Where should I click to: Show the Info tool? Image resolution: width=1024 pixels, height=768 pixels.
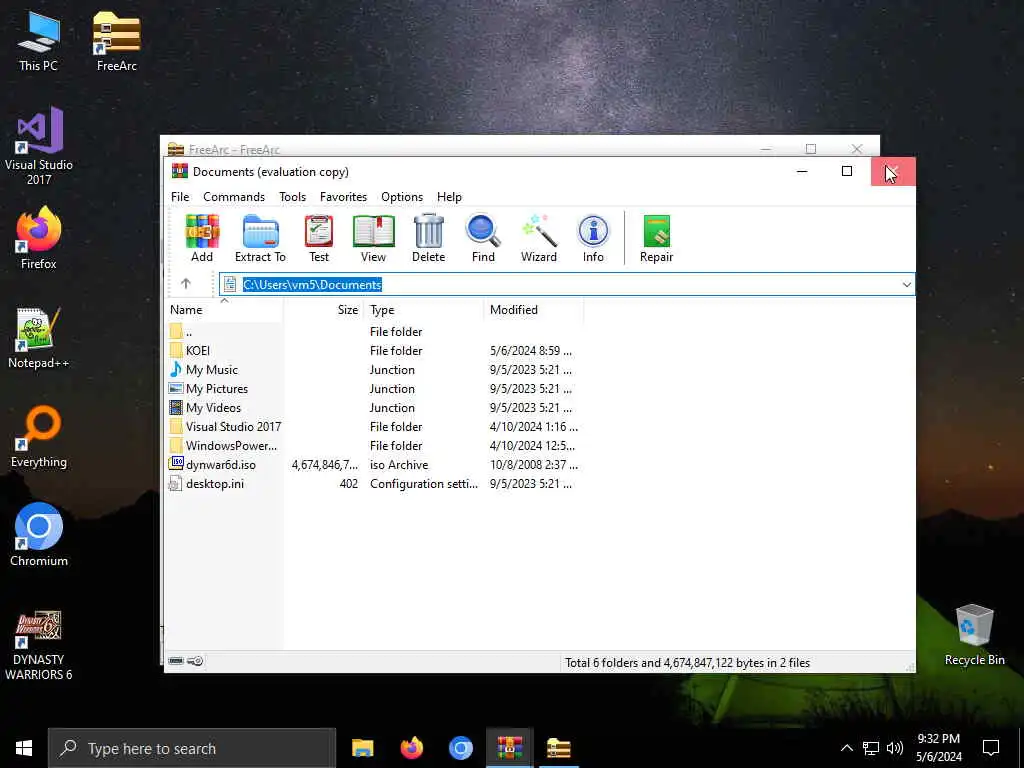pos(593,238)
